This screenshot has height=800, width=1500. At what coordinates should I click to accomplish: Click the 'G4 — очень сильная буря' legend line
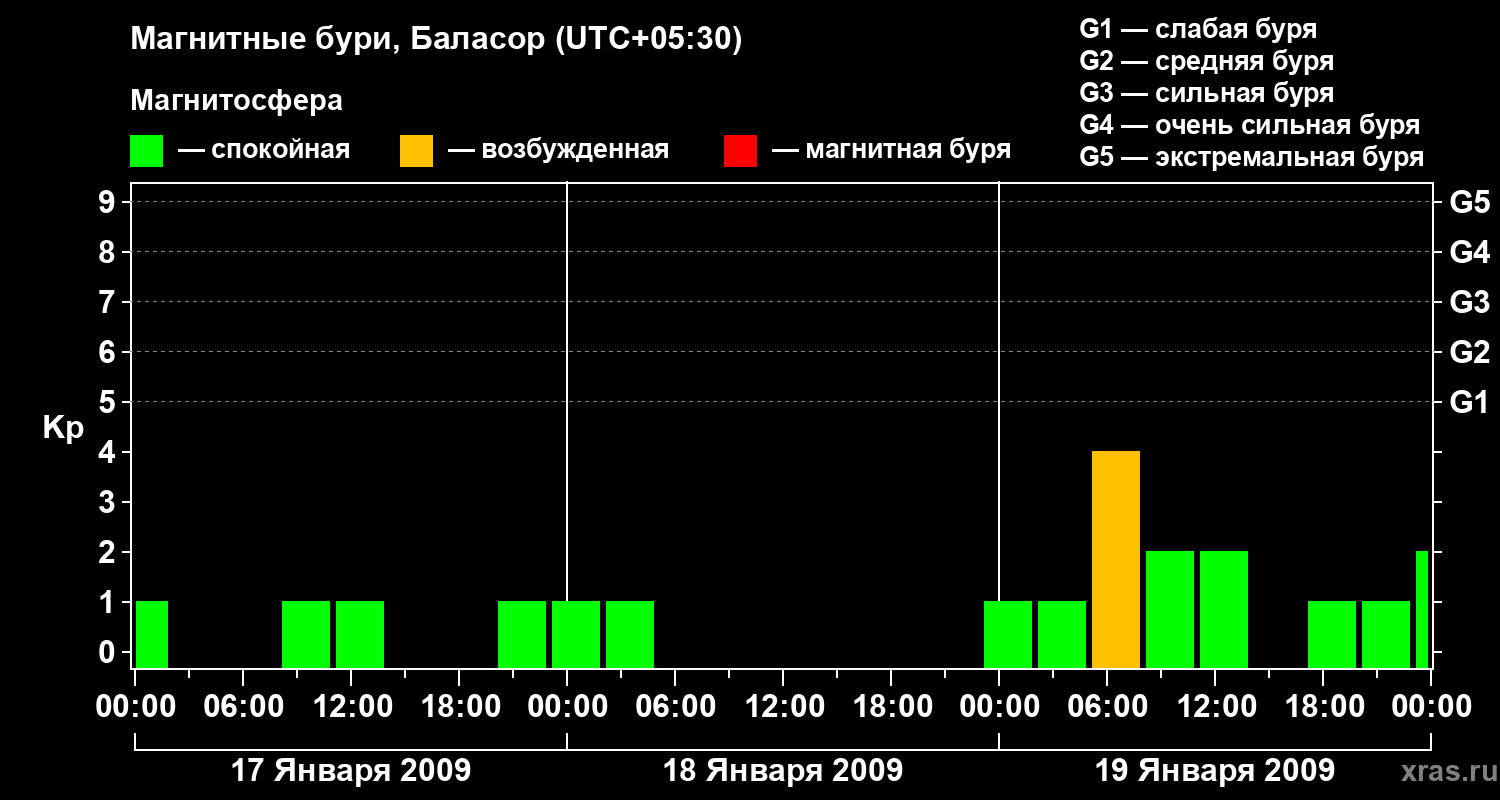[x=1250, y=125]
